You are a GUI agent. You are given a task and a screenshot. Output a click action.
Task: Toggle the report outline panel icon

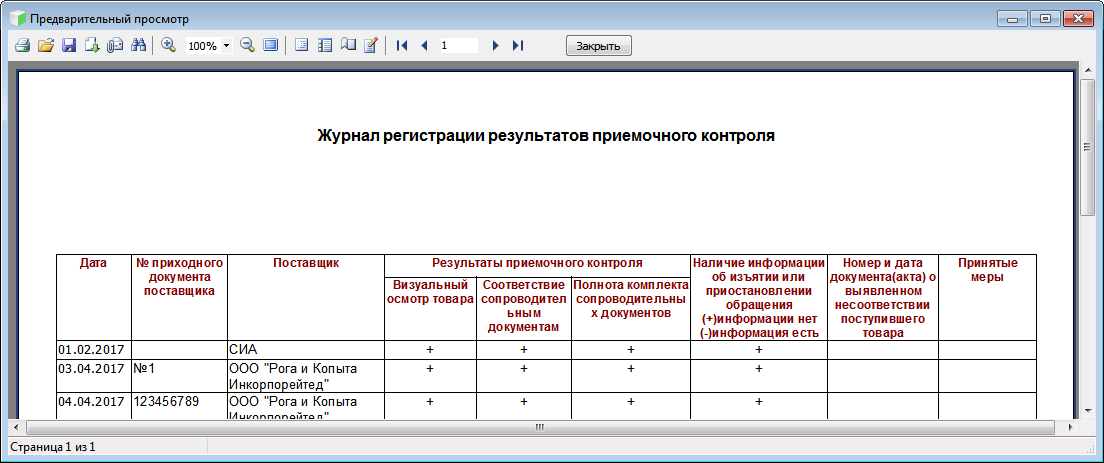pos(301,45)
